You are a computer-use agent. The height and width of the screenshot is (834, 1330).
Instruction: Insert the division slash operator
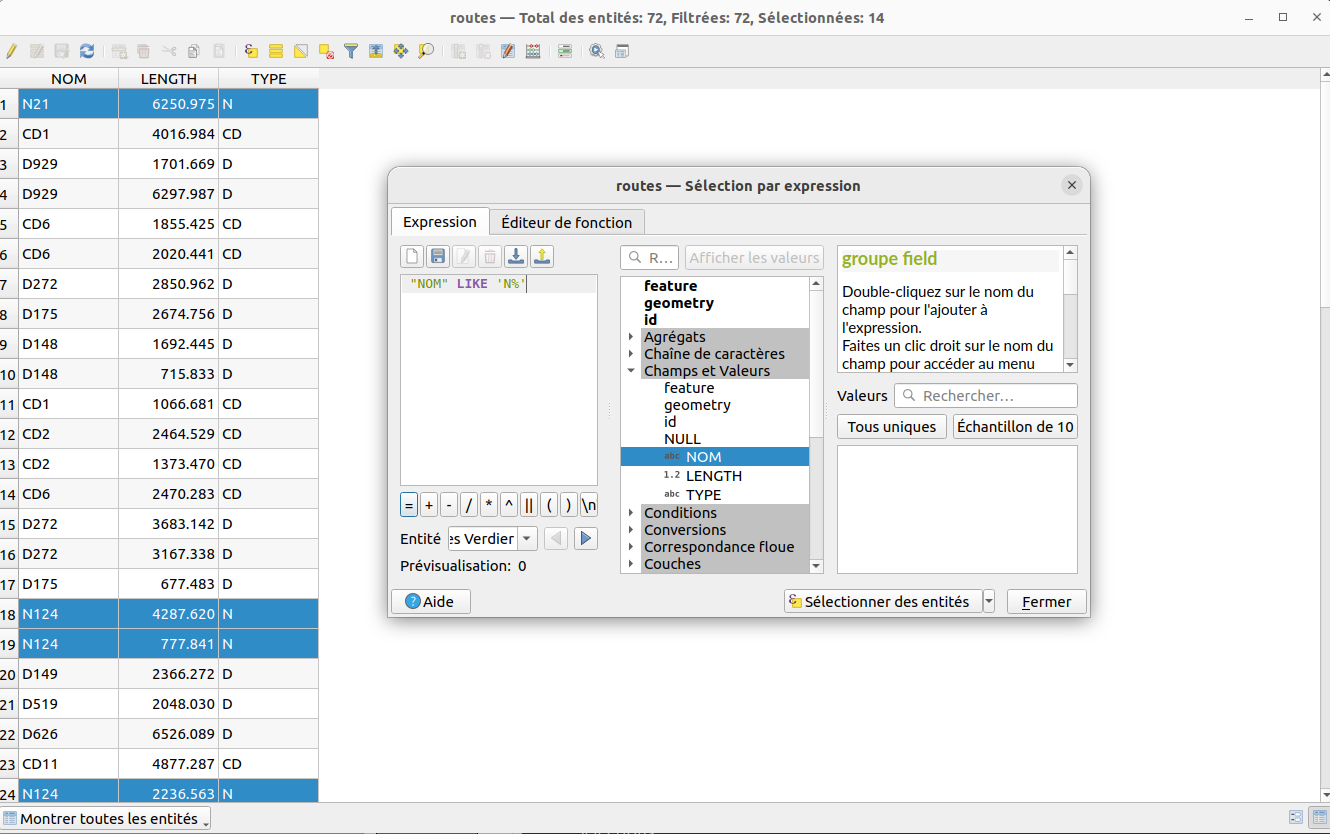pos(469,505)
